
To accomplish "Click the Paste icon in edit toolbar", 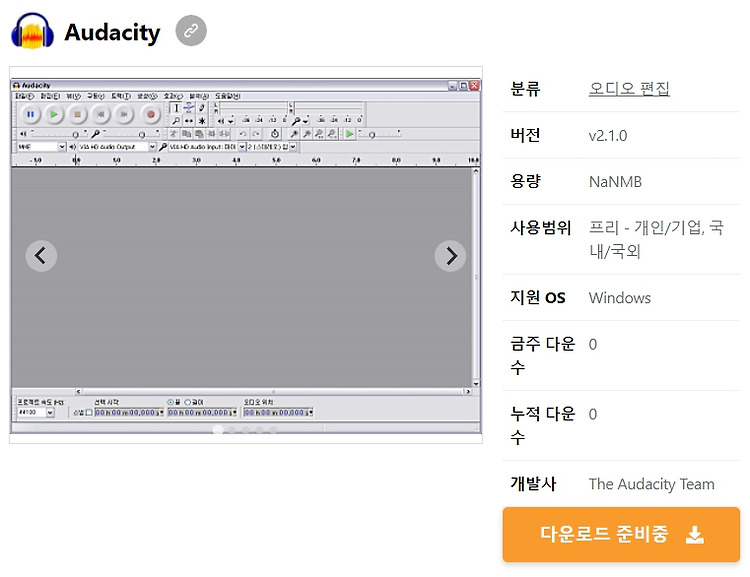I will click(199, 134).
